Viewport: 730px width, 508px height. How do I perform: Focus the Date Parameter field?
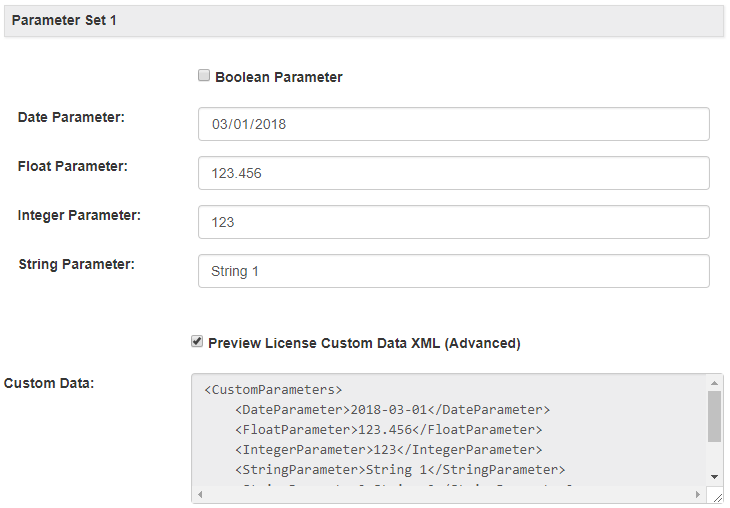(x=453, y=124)
